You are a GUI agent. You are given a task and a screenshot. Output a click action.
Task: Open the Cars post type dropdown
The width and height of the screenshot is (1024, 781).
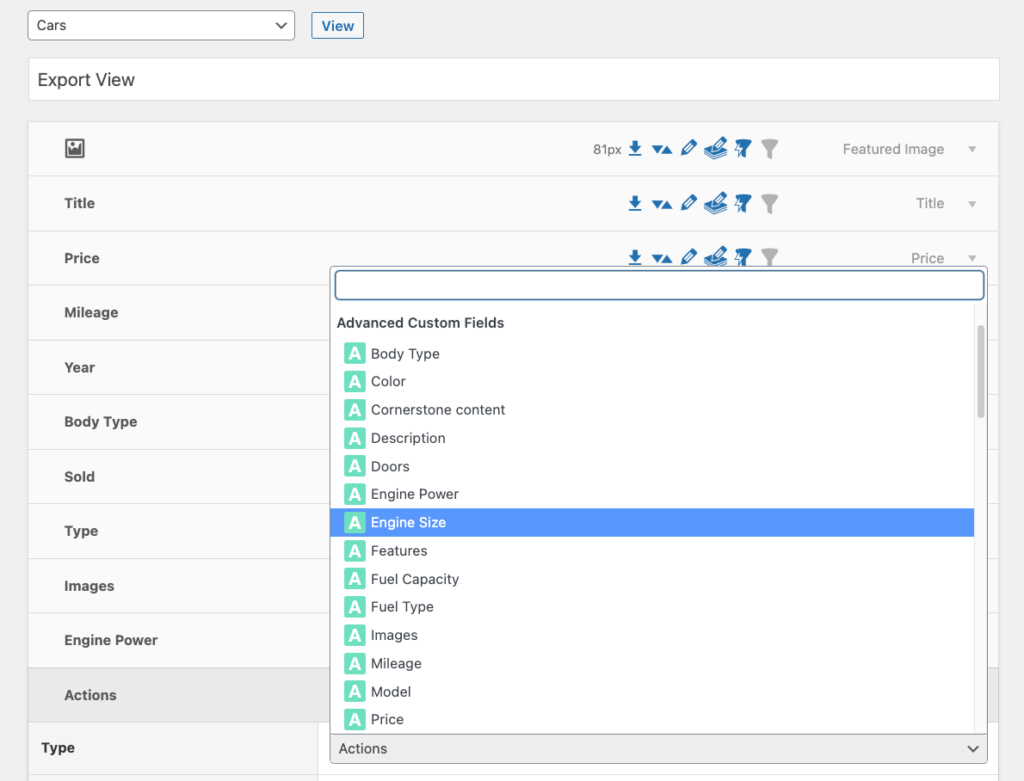pos(161,26)
